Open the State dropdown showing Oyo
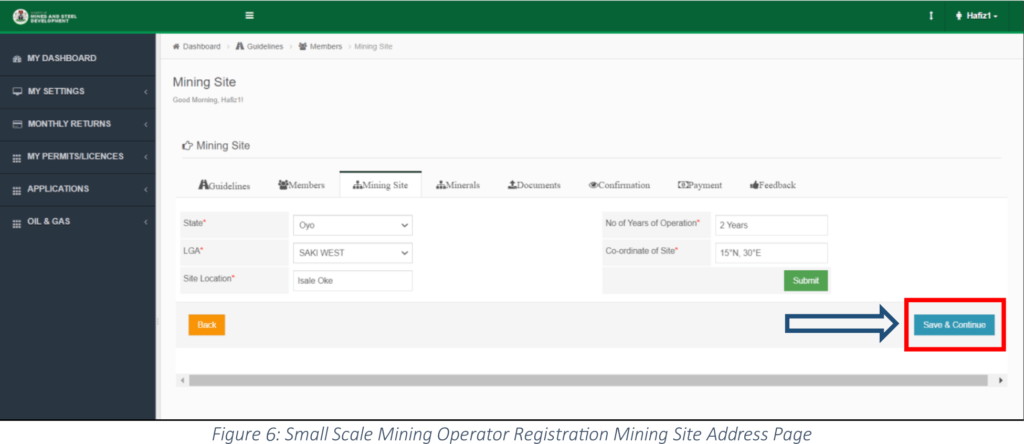The image size is (1024, 444). 352,226
